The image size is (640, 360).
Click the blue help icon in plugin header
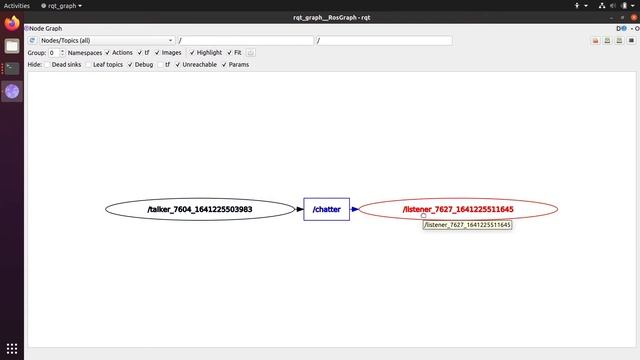point(624,29)
